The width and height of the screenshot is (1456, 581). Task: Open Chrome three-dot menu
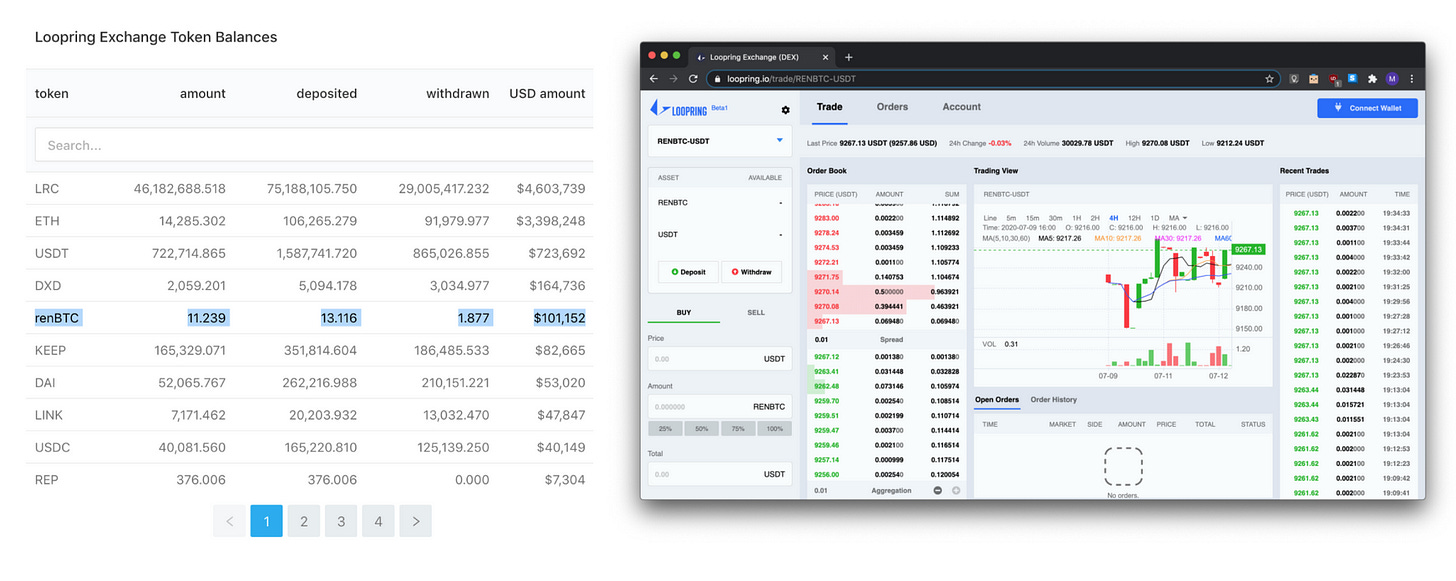[1412, 78]
